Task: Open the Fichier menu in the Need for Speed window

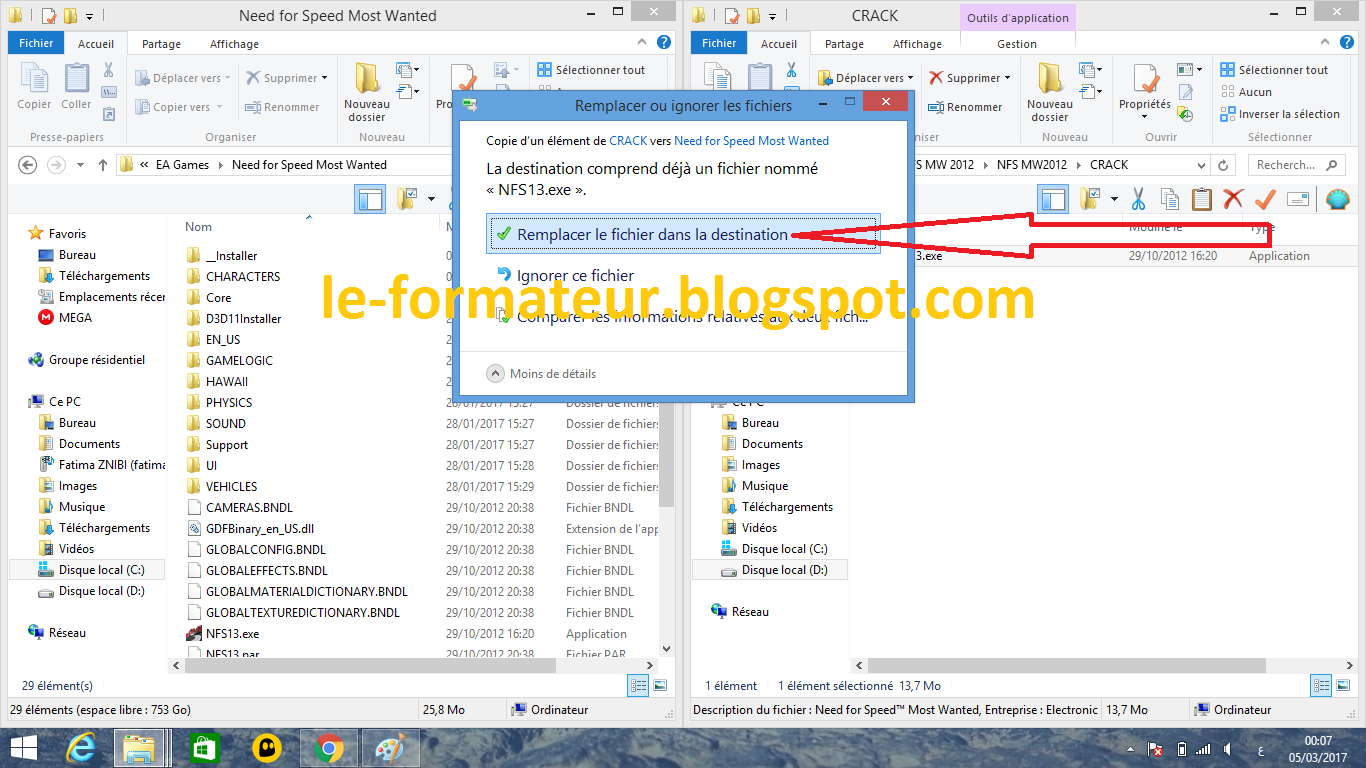Action: (x=36, y=43)
